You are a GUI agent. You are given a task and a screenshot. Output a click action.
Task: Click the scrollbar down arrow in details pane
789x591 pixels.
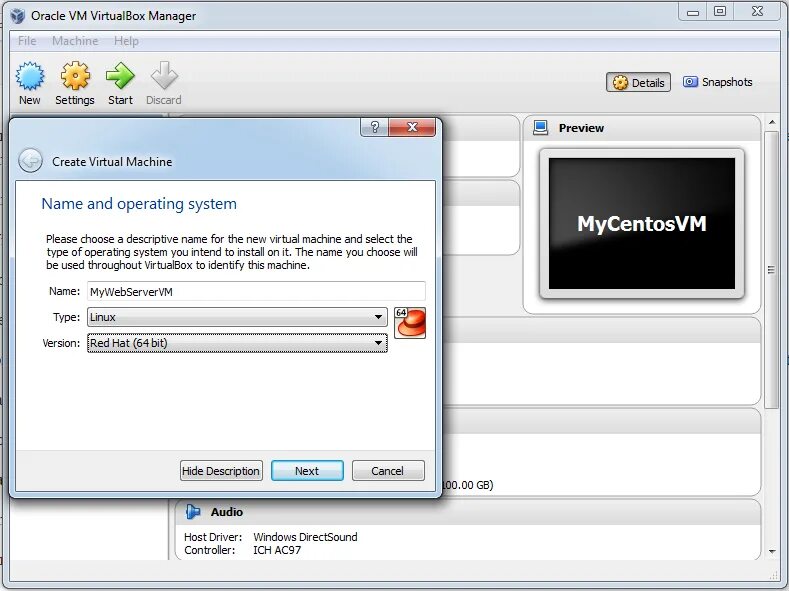tap(772, 552)
